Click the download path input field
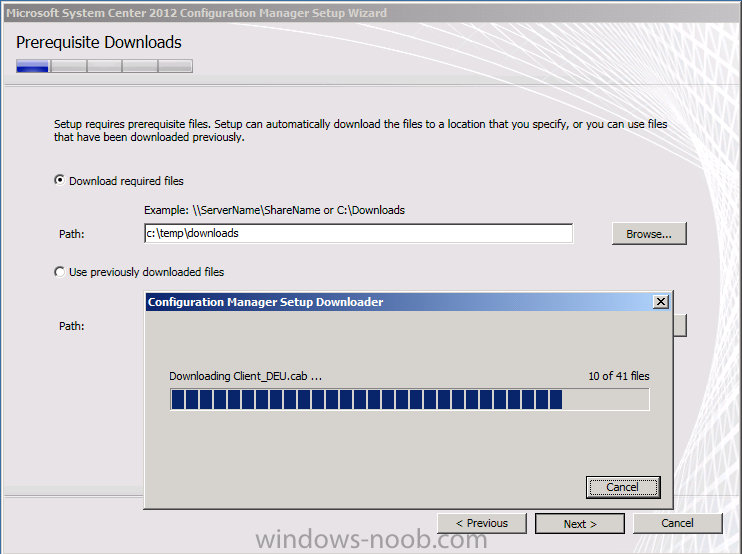 pos(358,233)
